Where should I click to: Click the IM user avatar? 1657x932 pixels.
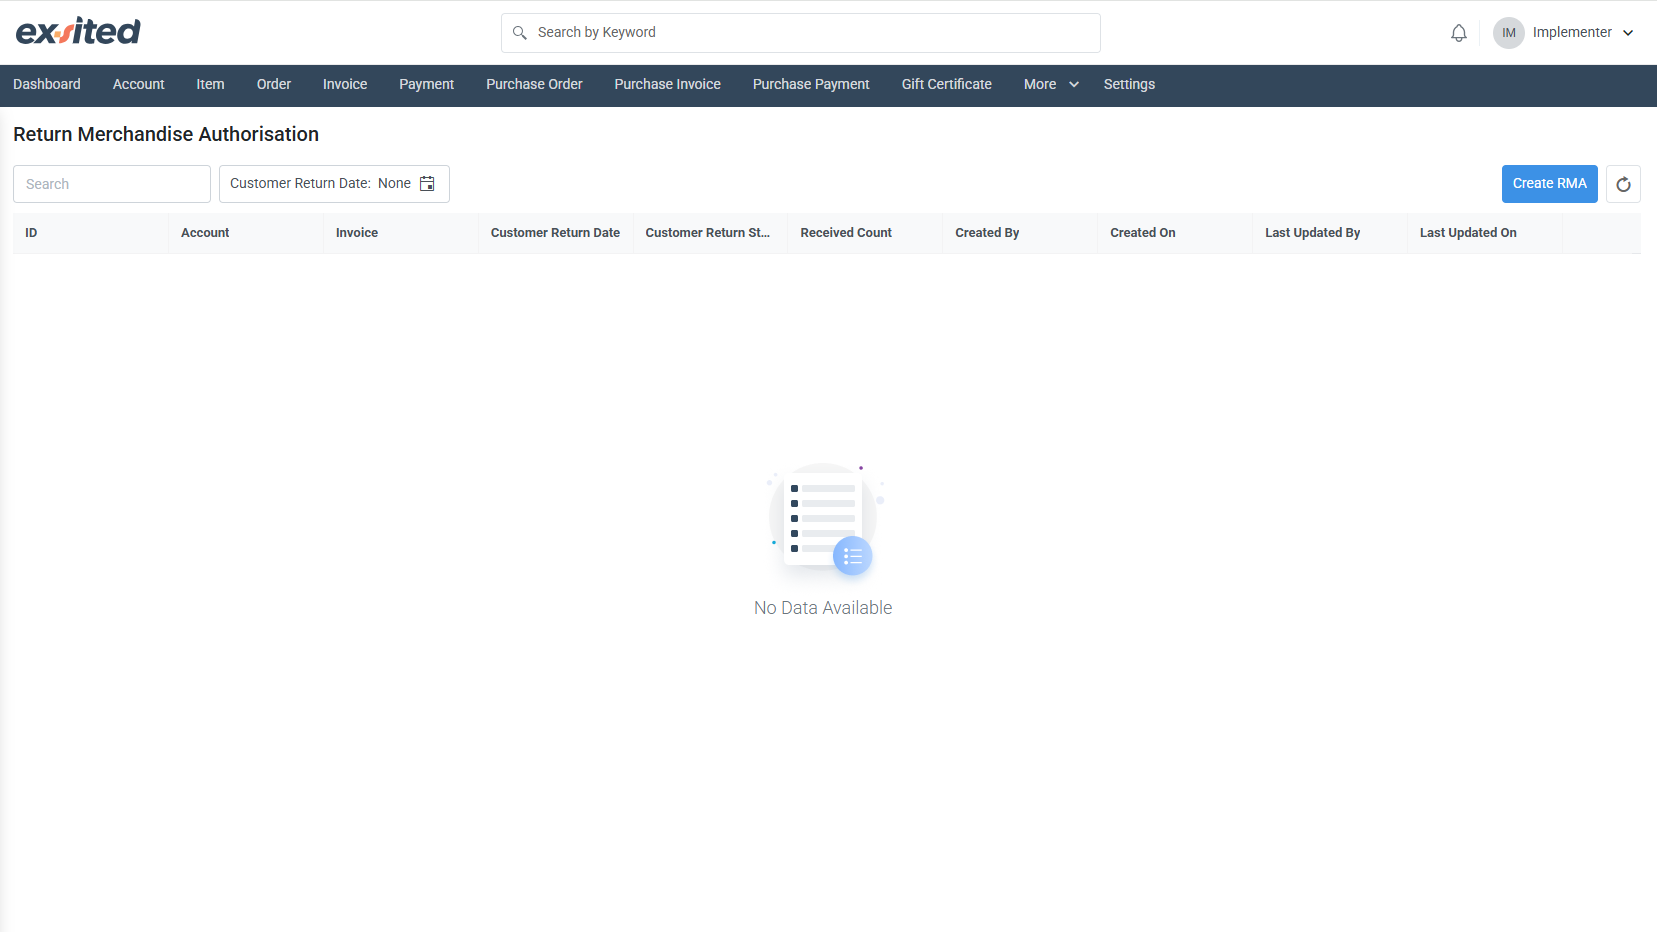1508,33
